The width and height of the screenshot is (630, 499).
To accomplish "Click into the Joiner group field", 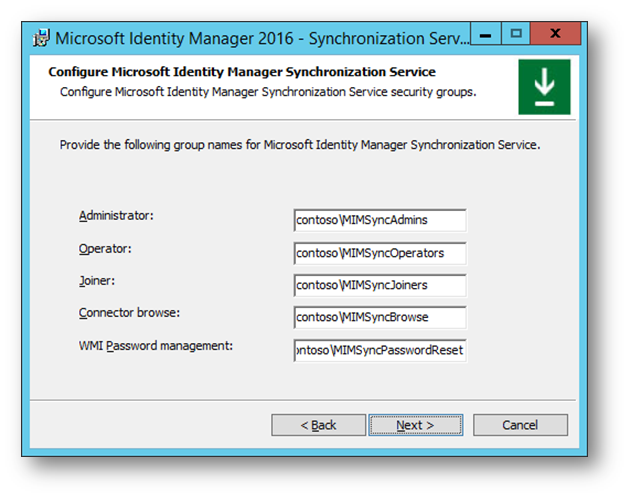I will pyautogui.click(x=380, y=285).
